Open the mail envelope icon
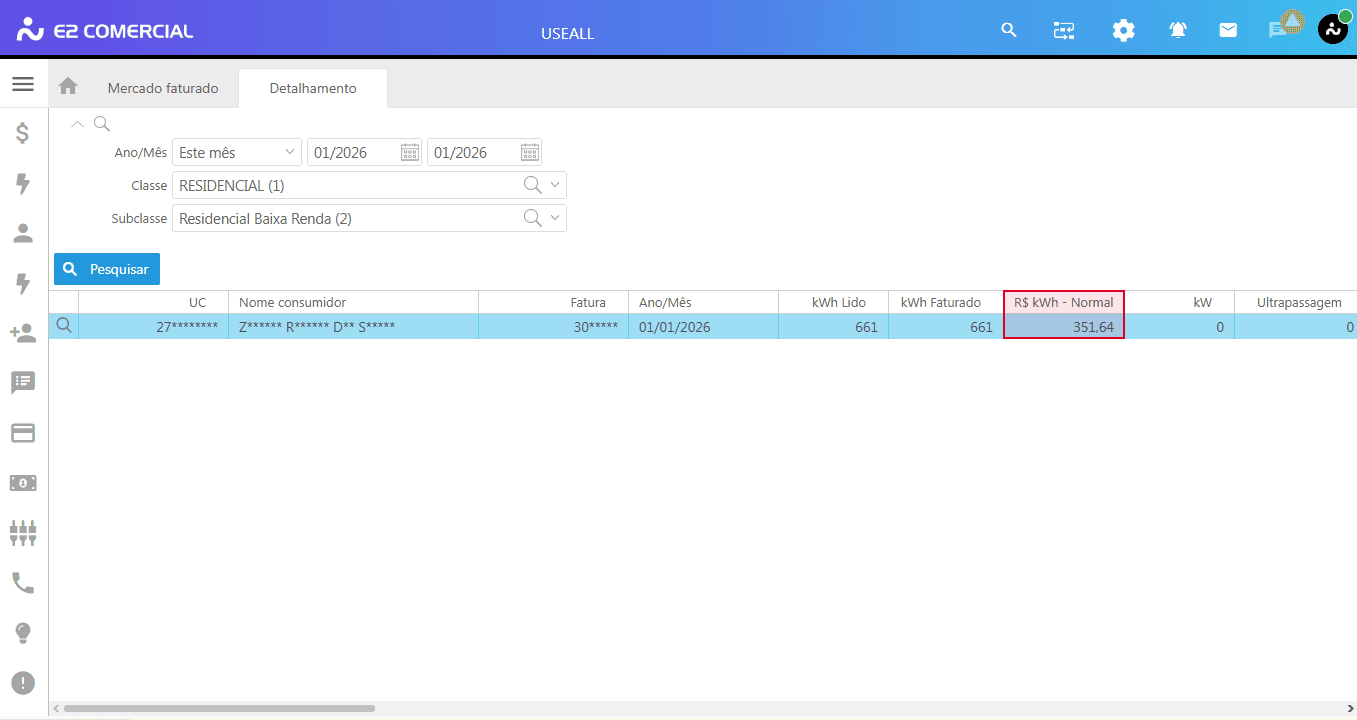This screenshot has width=1357, height=720. point(1228,31)
